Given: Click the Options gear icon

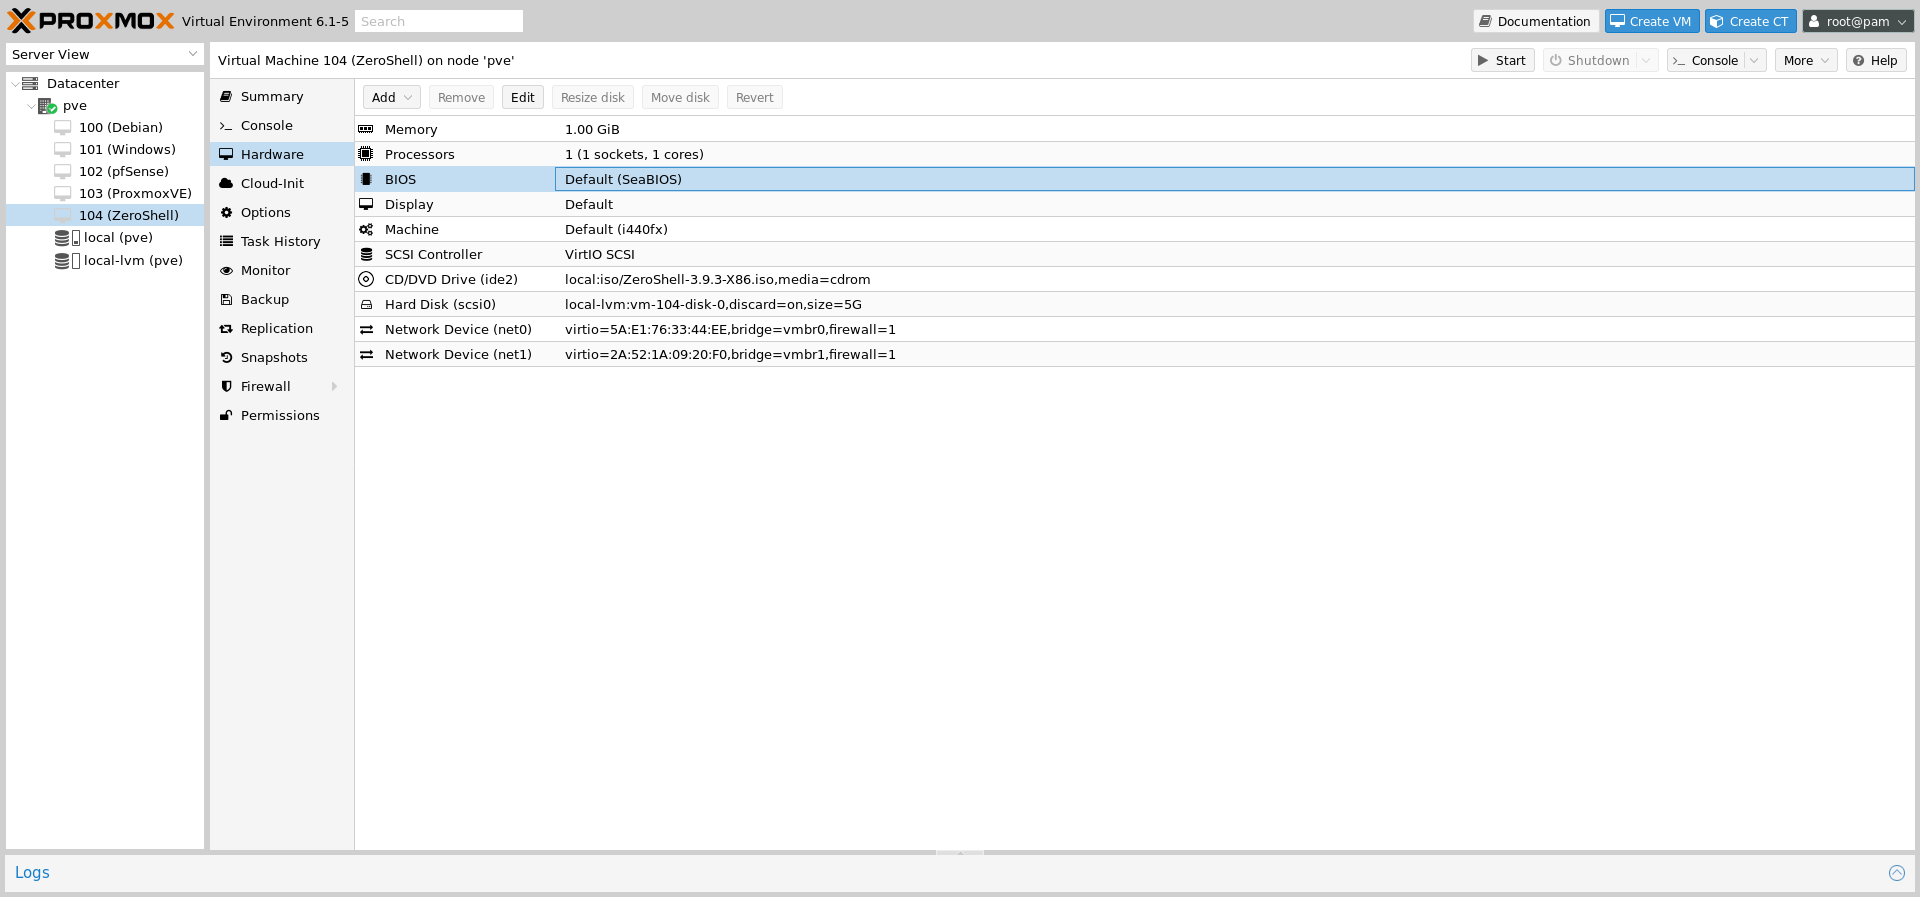Looking at the screenshot, I should [226, 212].
